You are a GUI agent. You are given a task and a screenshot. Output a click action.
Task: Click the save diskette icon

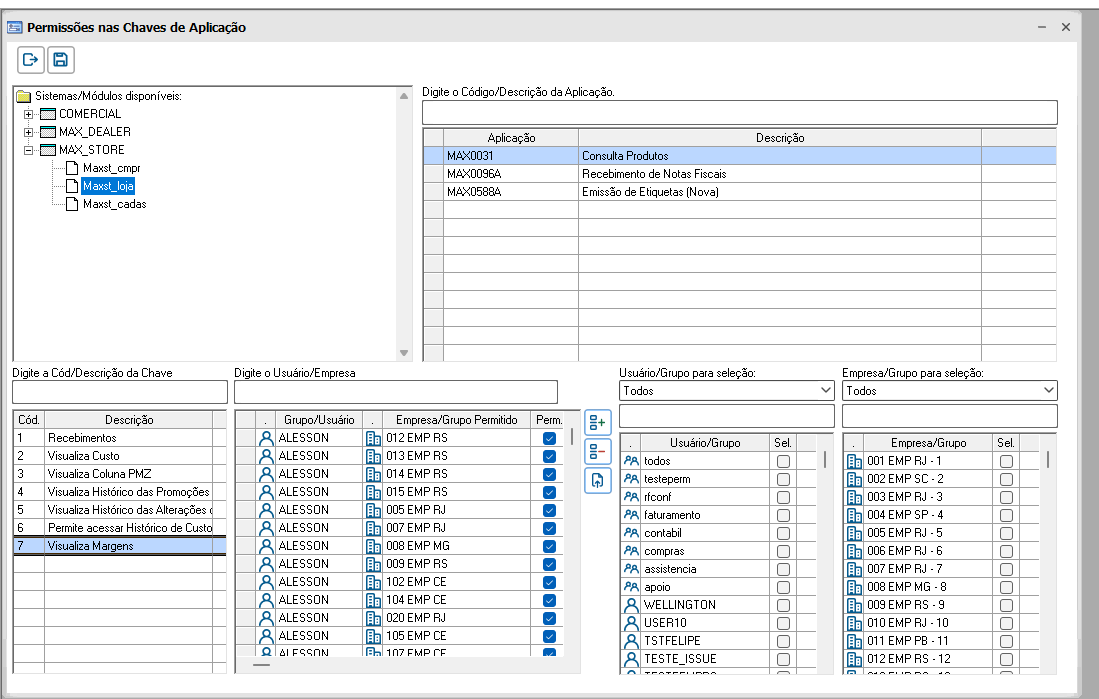(61, 60)
